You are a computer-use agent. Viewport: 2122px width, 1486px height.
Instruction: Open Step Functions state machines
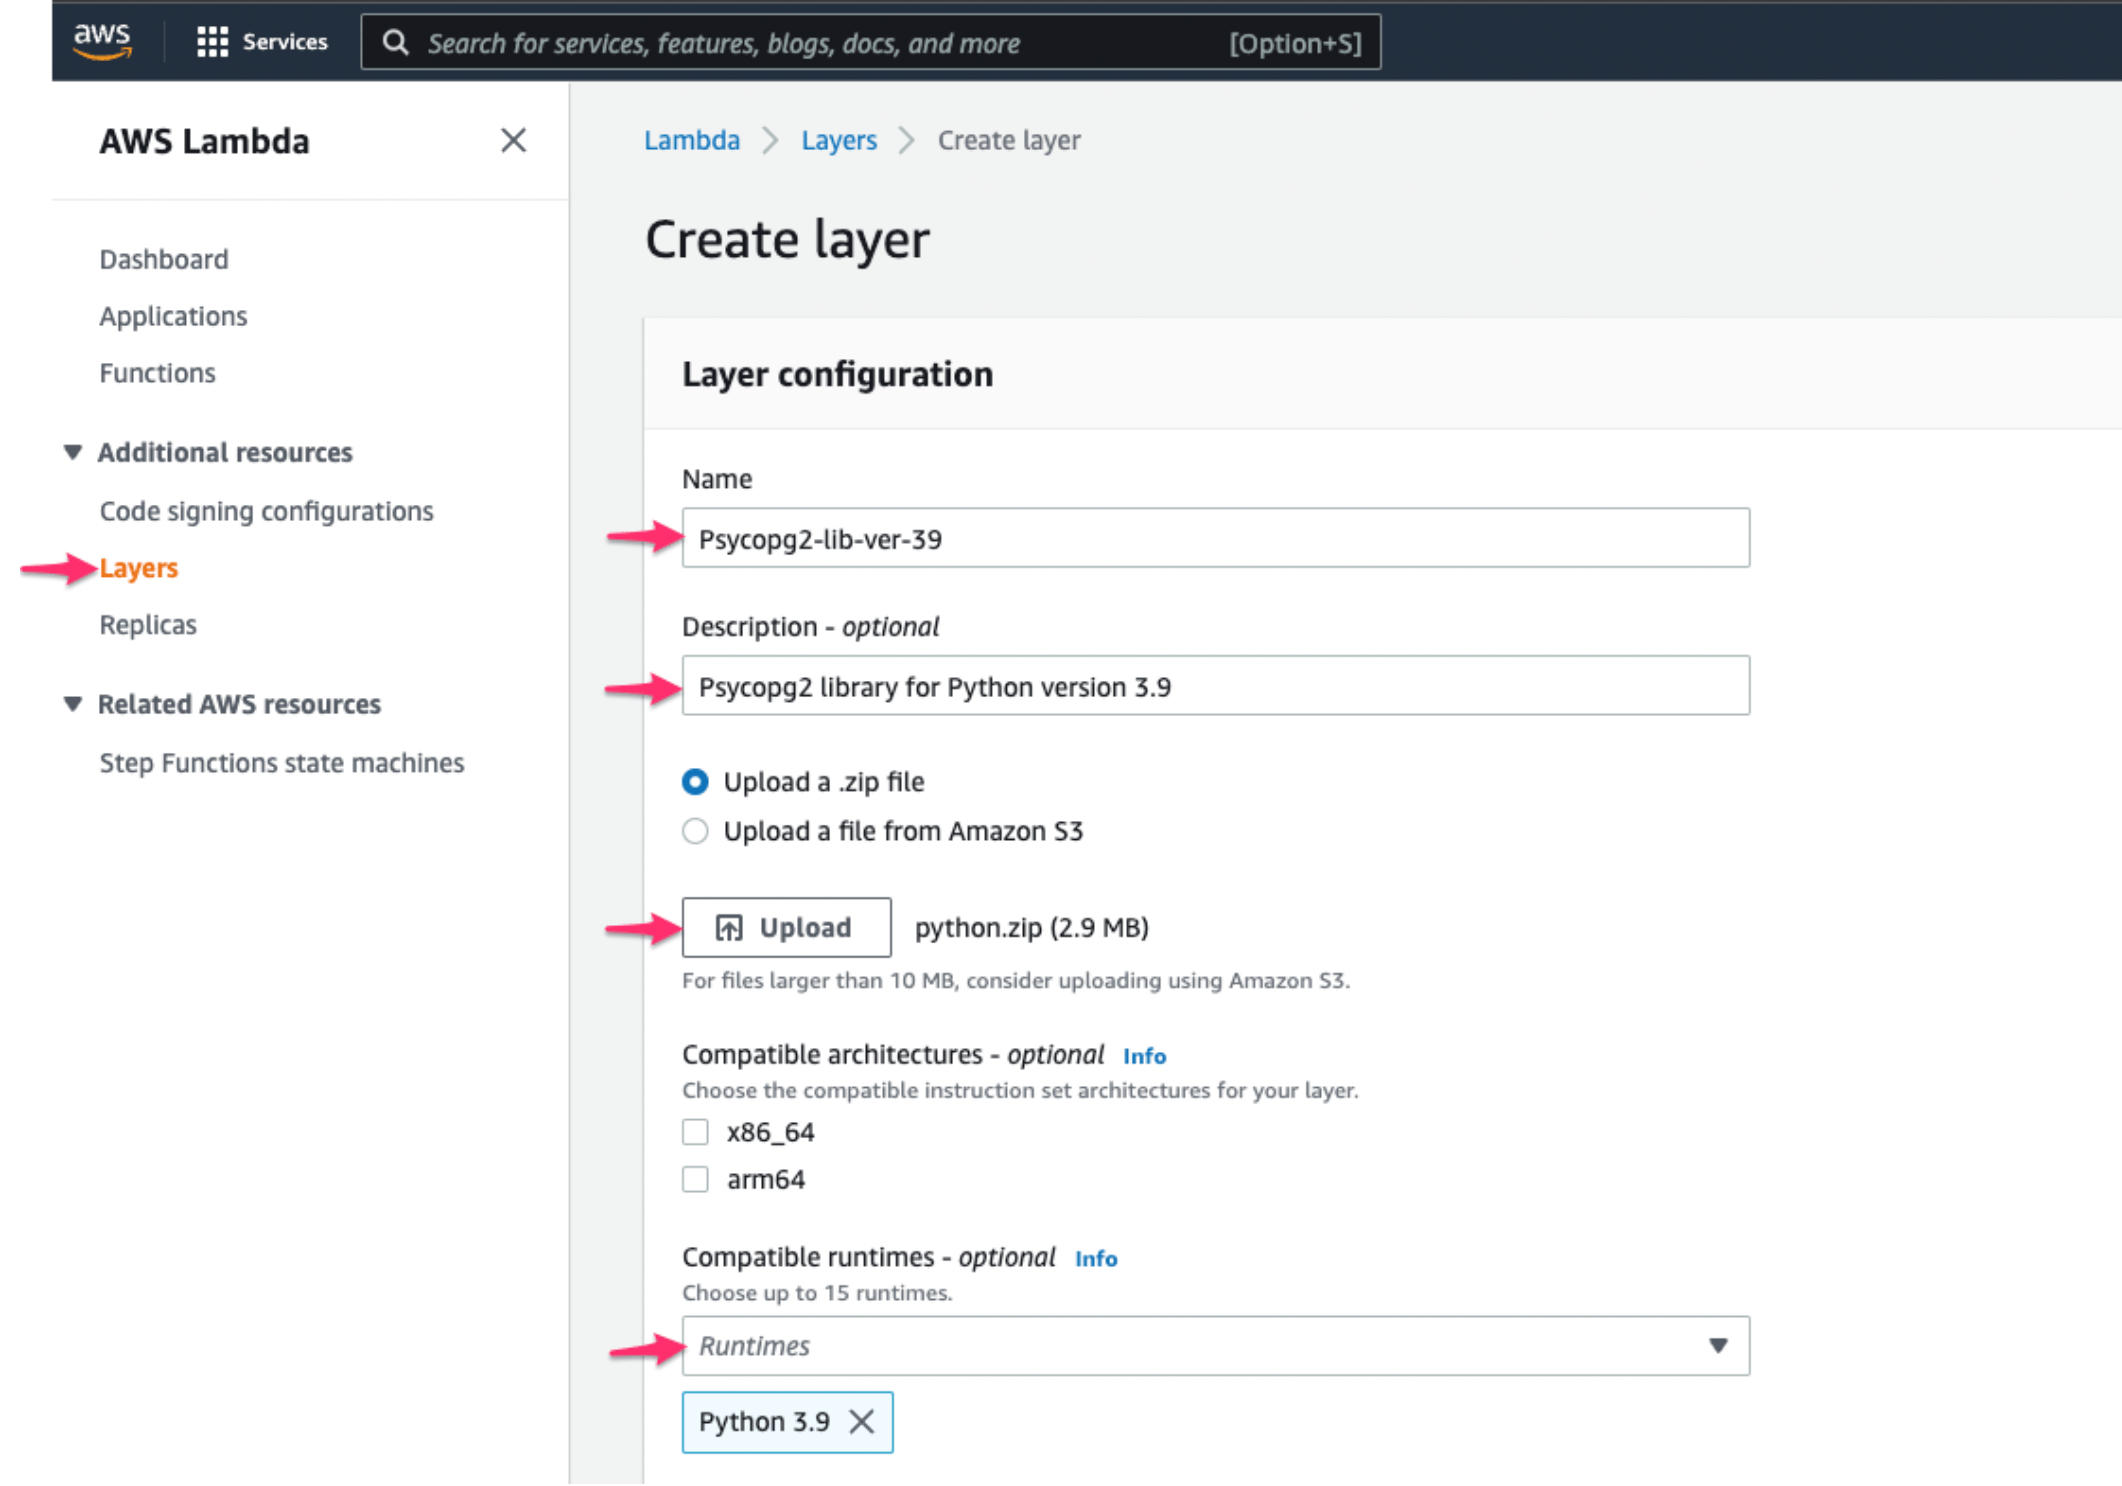[282, 763]
